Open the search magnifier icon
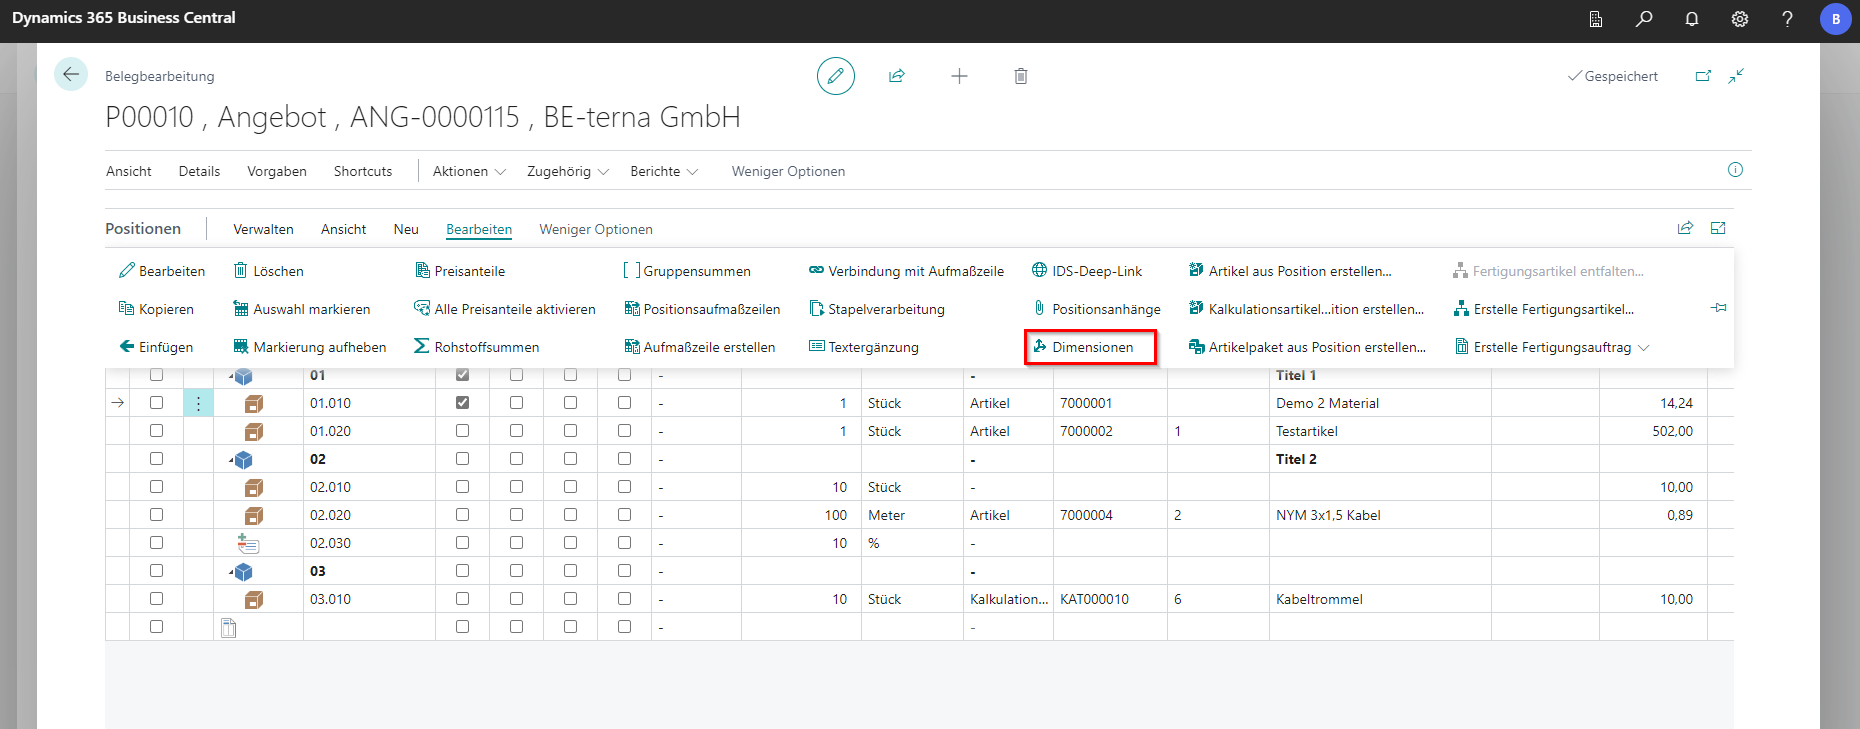This screenshot has width=1860, height=729. (1644, 19)
